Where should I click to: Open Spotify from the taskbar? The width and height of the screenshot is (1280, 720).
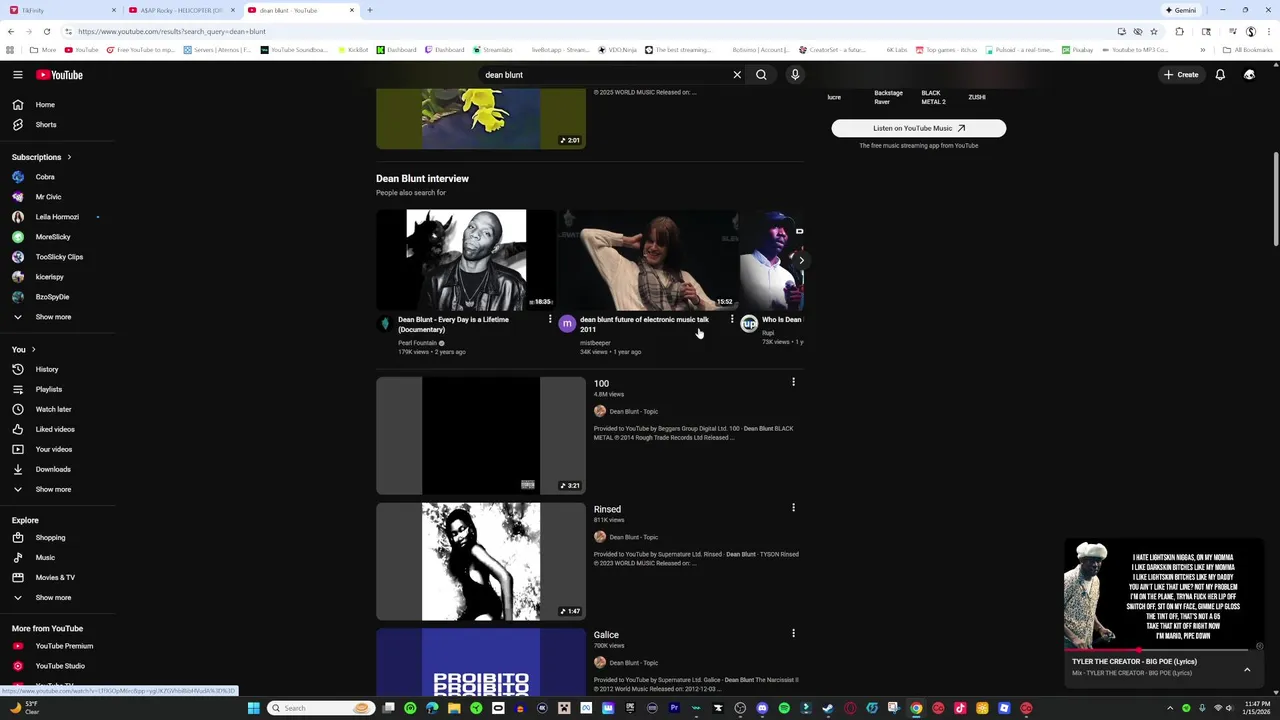784,708
